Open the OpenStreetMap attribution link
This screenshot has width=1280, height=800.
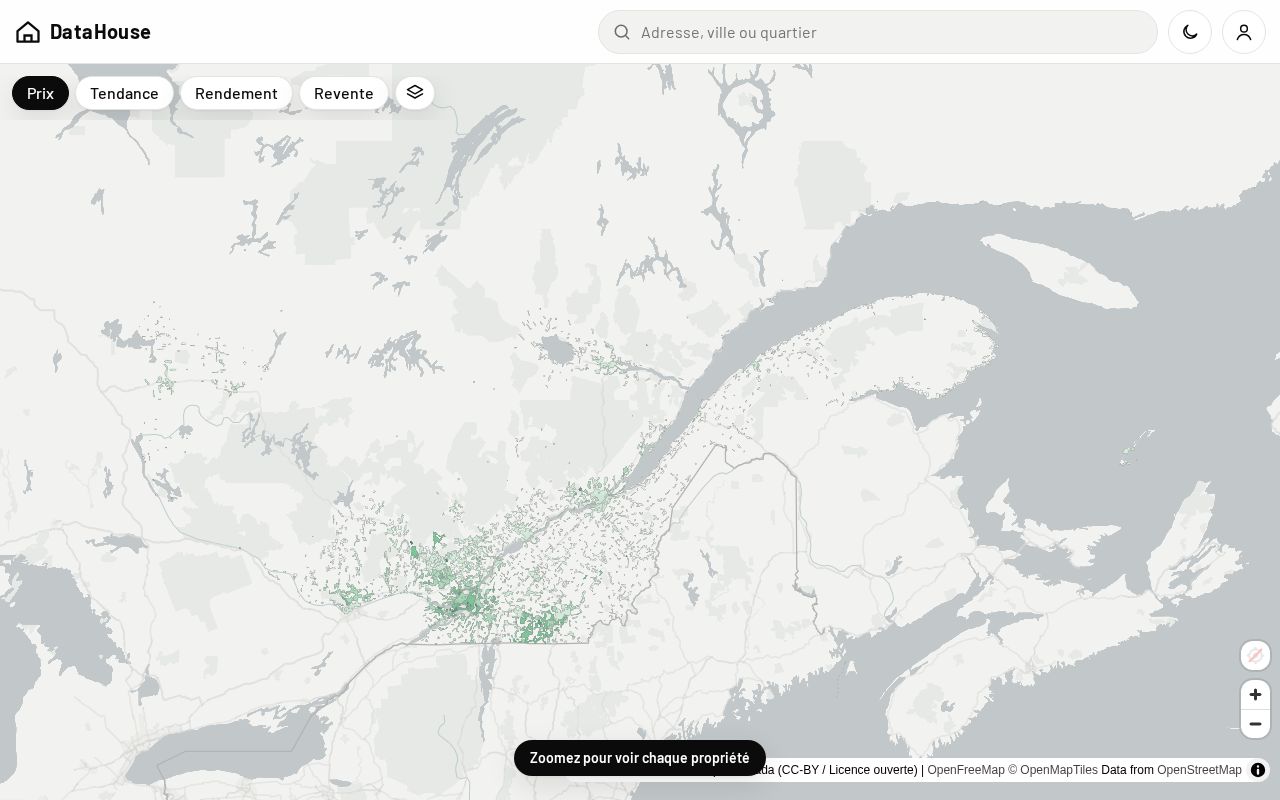point(1199,770)
